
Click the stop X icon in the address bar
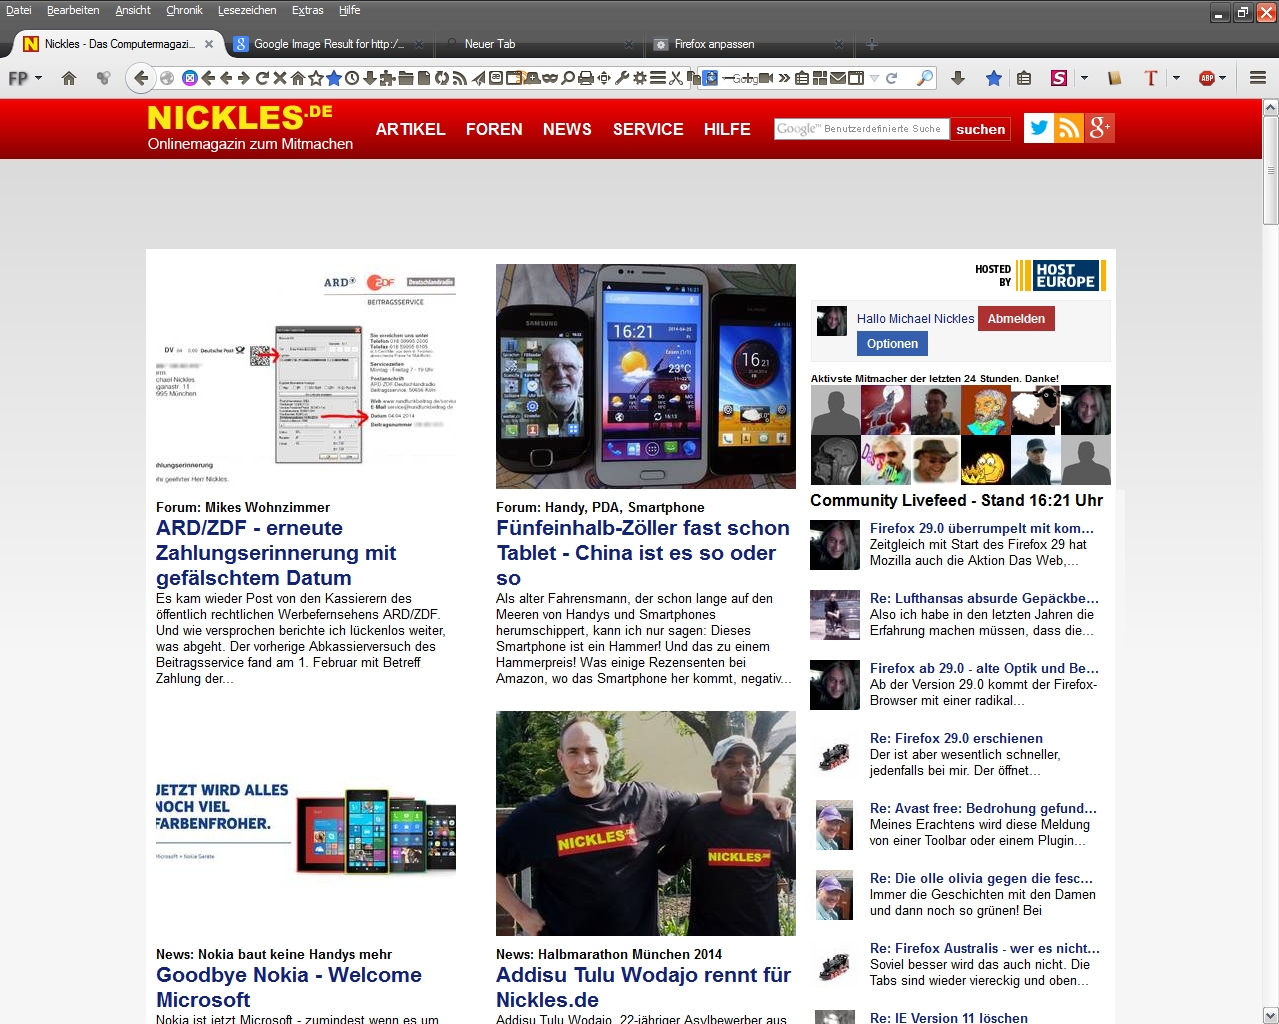280,78
